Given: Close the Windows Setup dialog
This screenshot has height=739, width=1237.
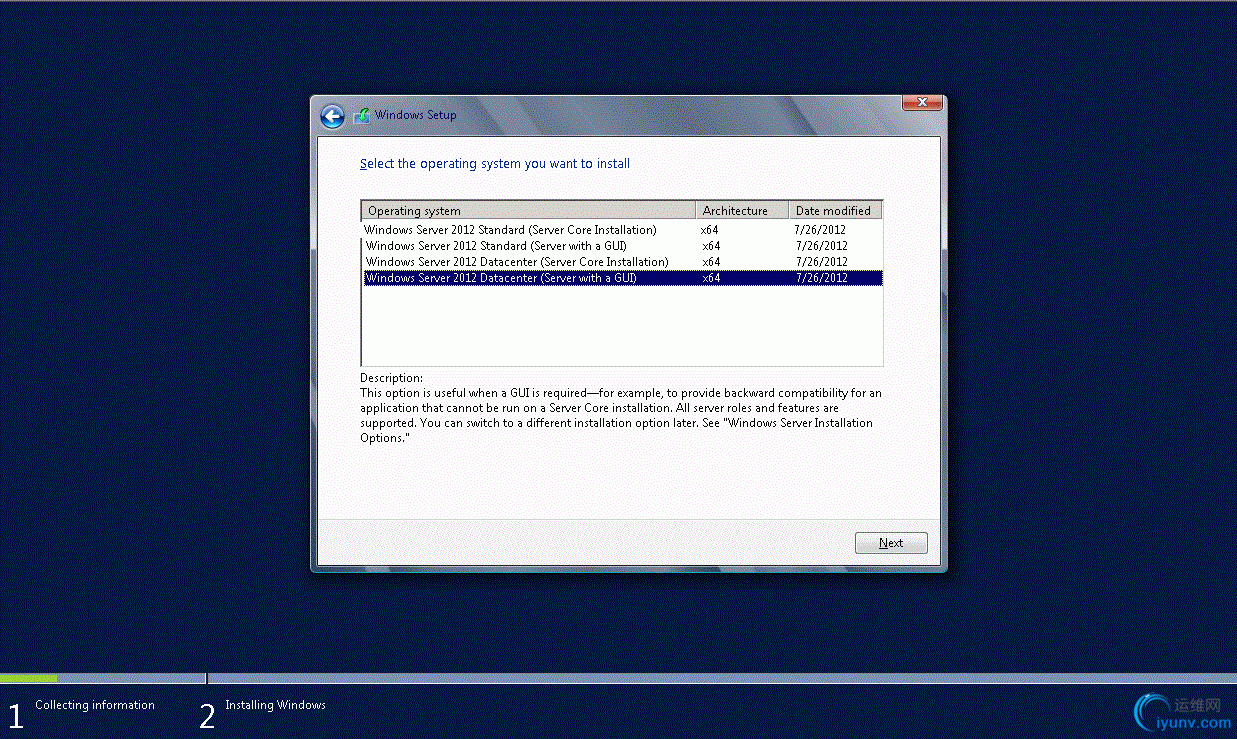Looking at the screenshot, I should coord(922,102).
